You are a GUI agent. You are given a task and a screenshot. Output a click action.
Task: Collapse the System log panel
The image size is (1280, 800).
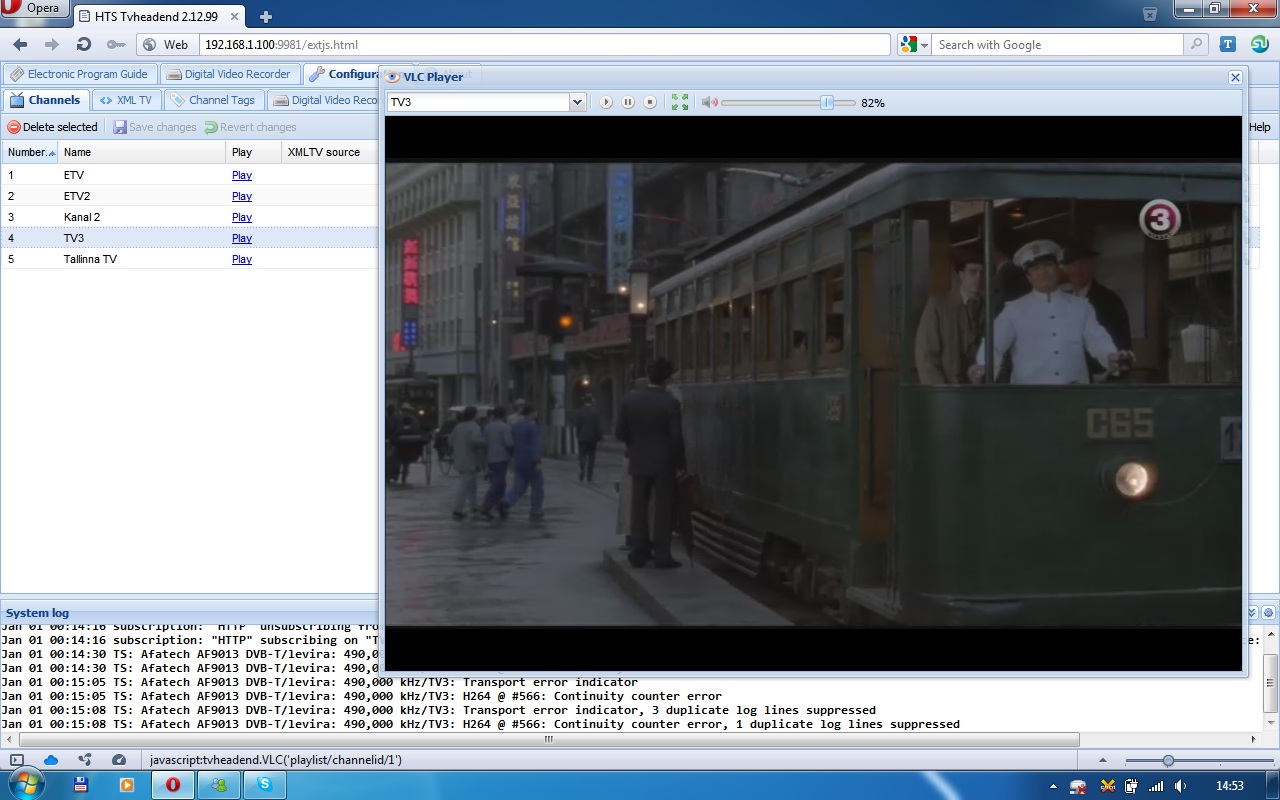pyautogui.click(x=1252, y=612)
